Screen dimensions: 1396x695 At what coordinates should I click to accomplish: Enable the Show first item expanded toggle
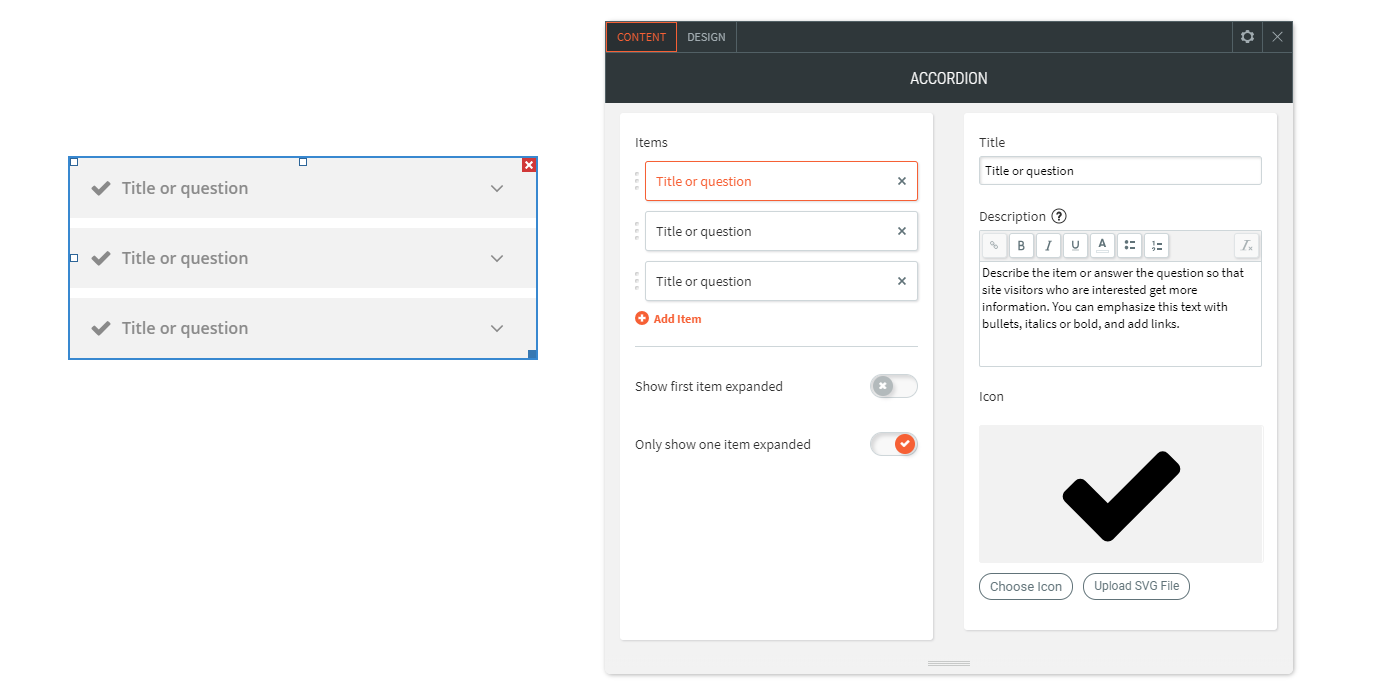click(893, 386)
